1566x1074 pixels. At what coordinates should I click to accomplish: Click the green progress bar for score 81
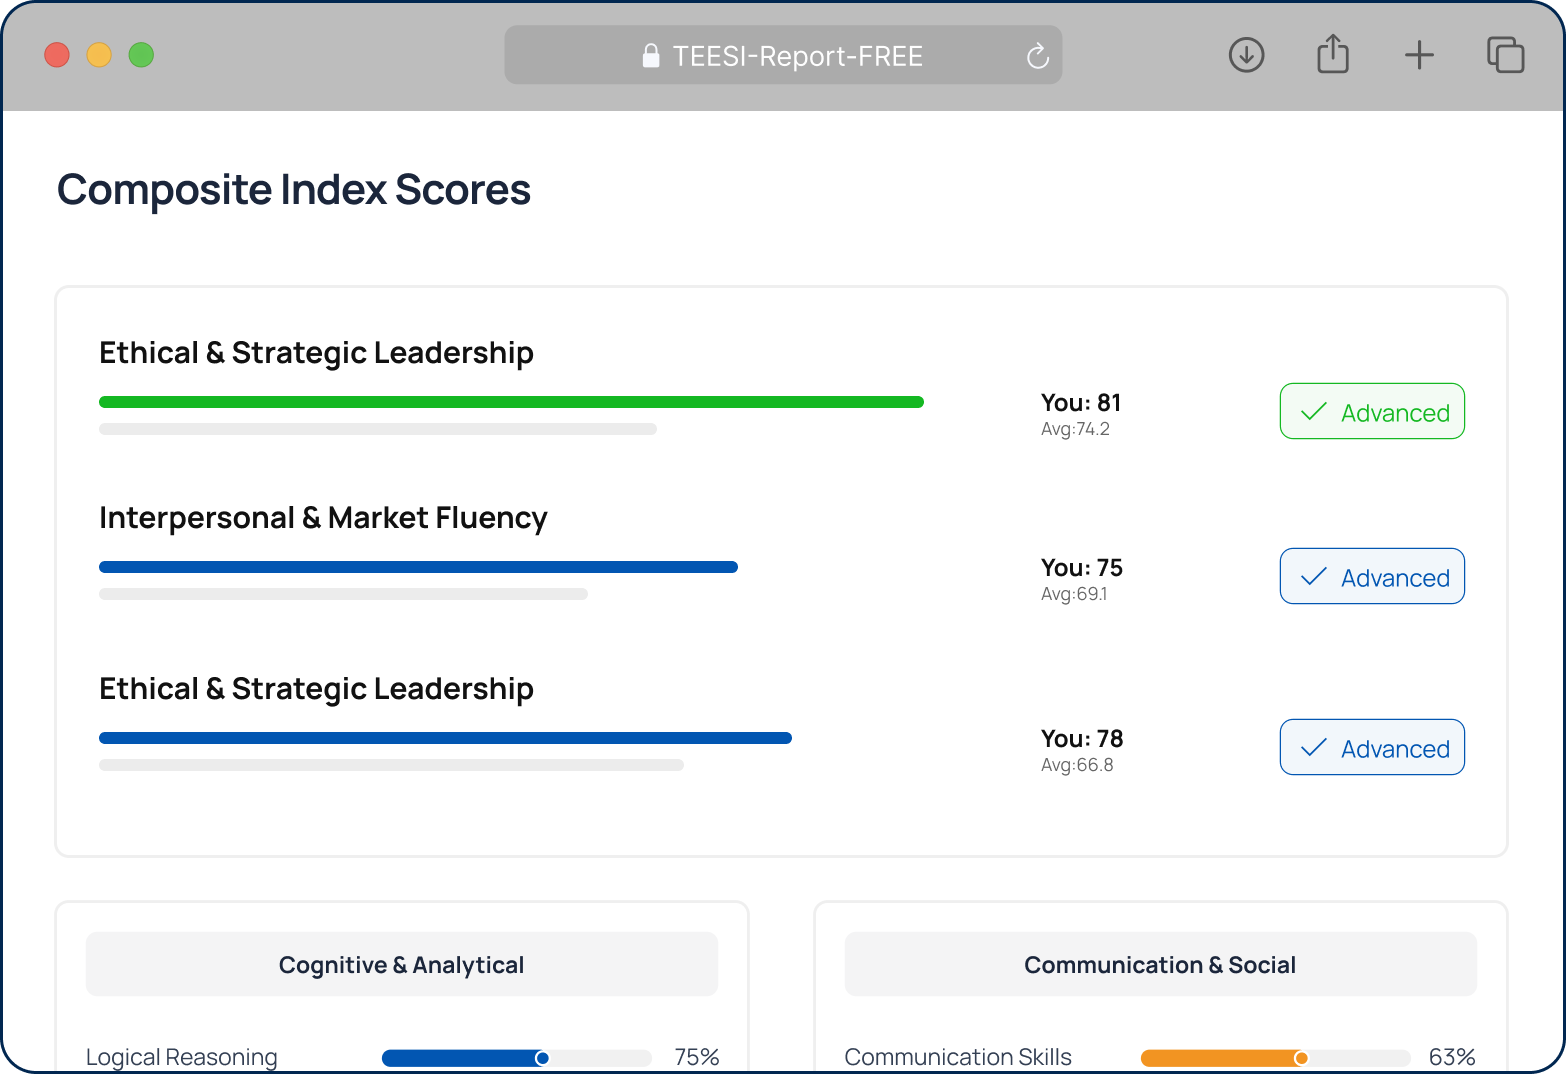point(511,402)
